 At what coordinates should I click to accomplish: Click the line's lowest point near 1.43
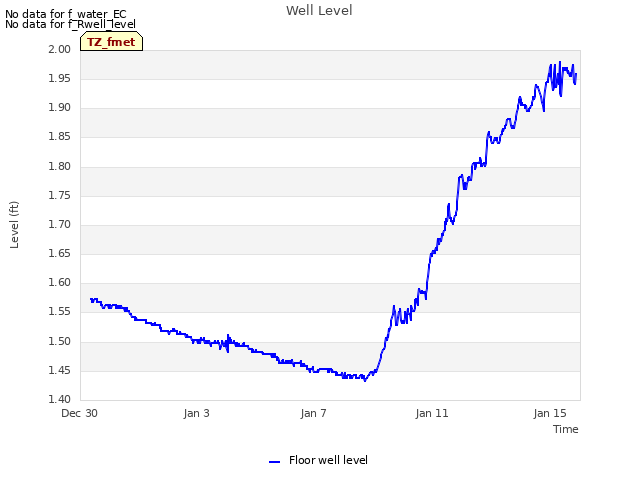pyautogui.click(x=365, y=380)
